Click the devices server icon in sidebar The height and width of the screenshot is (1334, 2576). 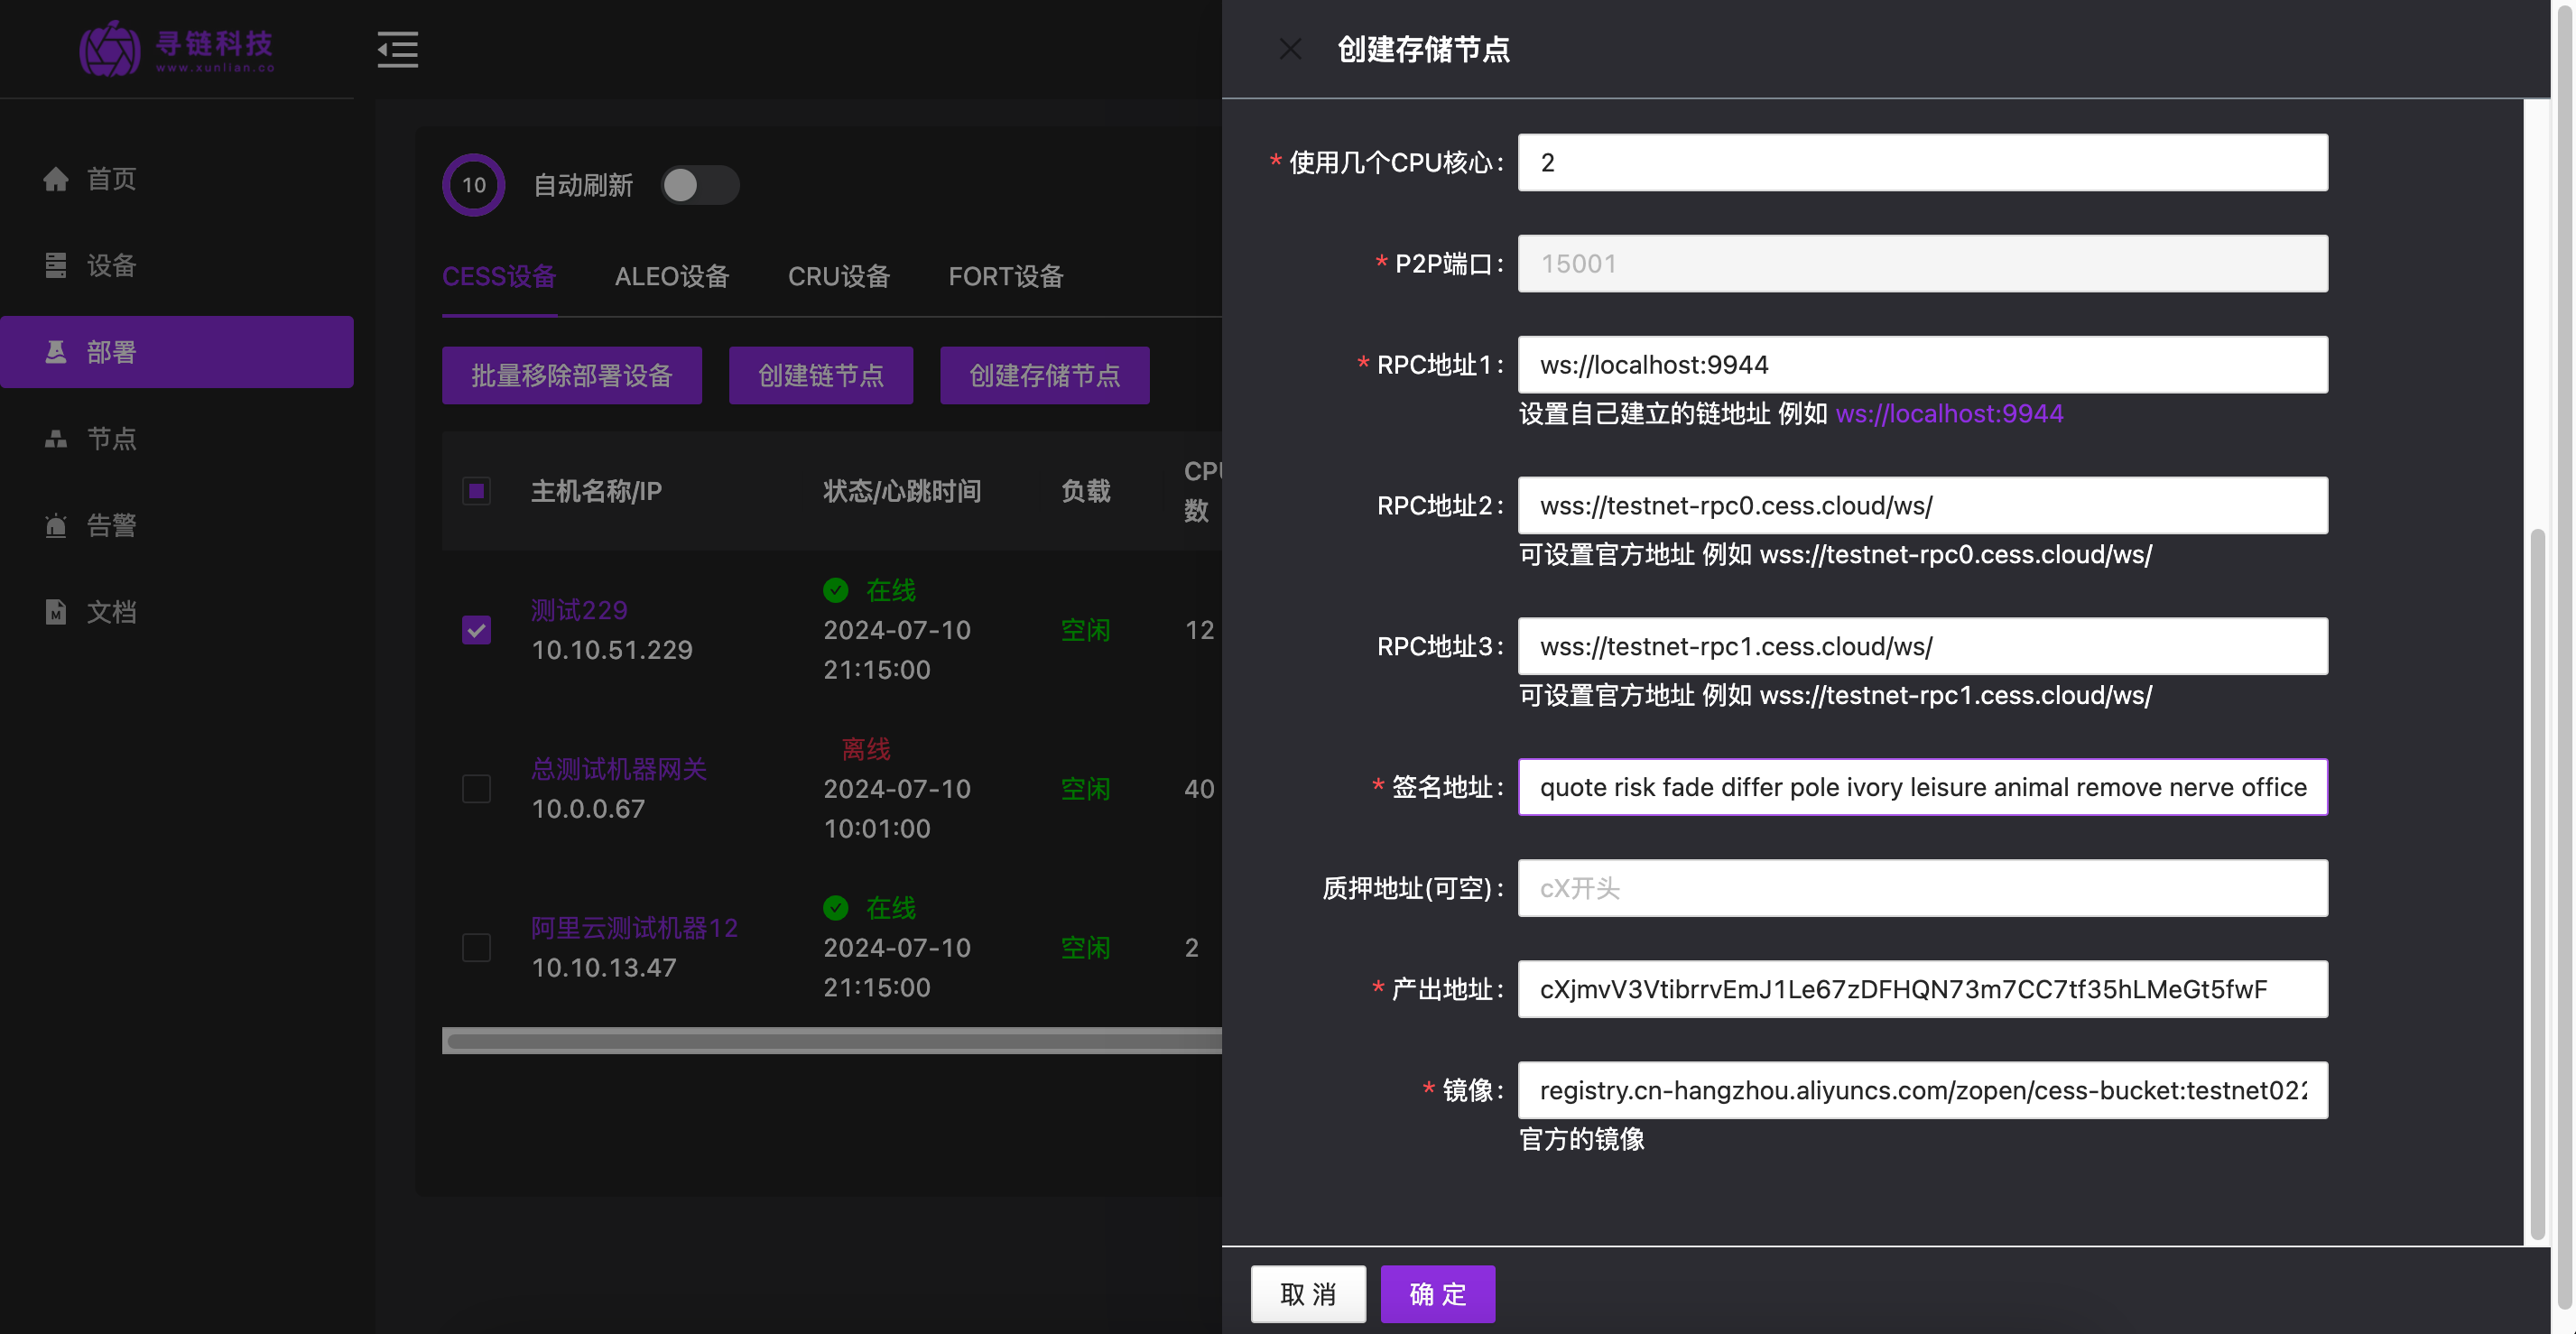[x=56, y=265]
